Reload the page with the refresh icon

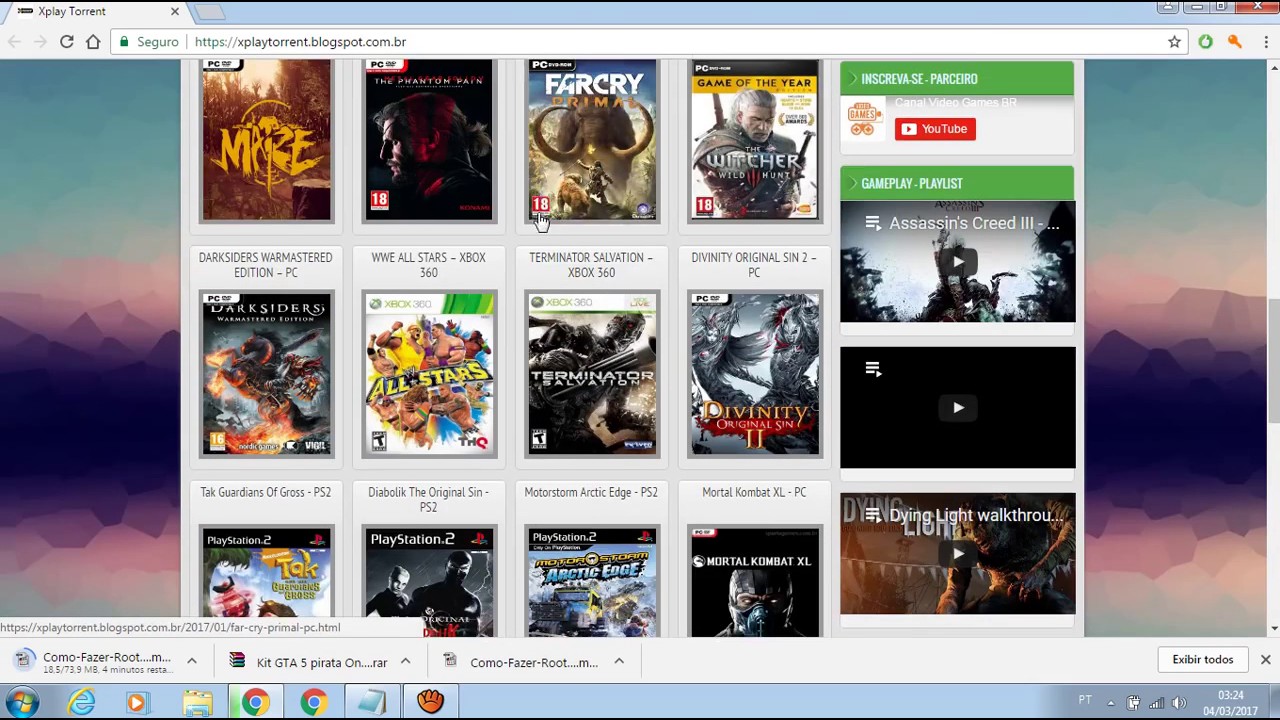click(66, 42)
